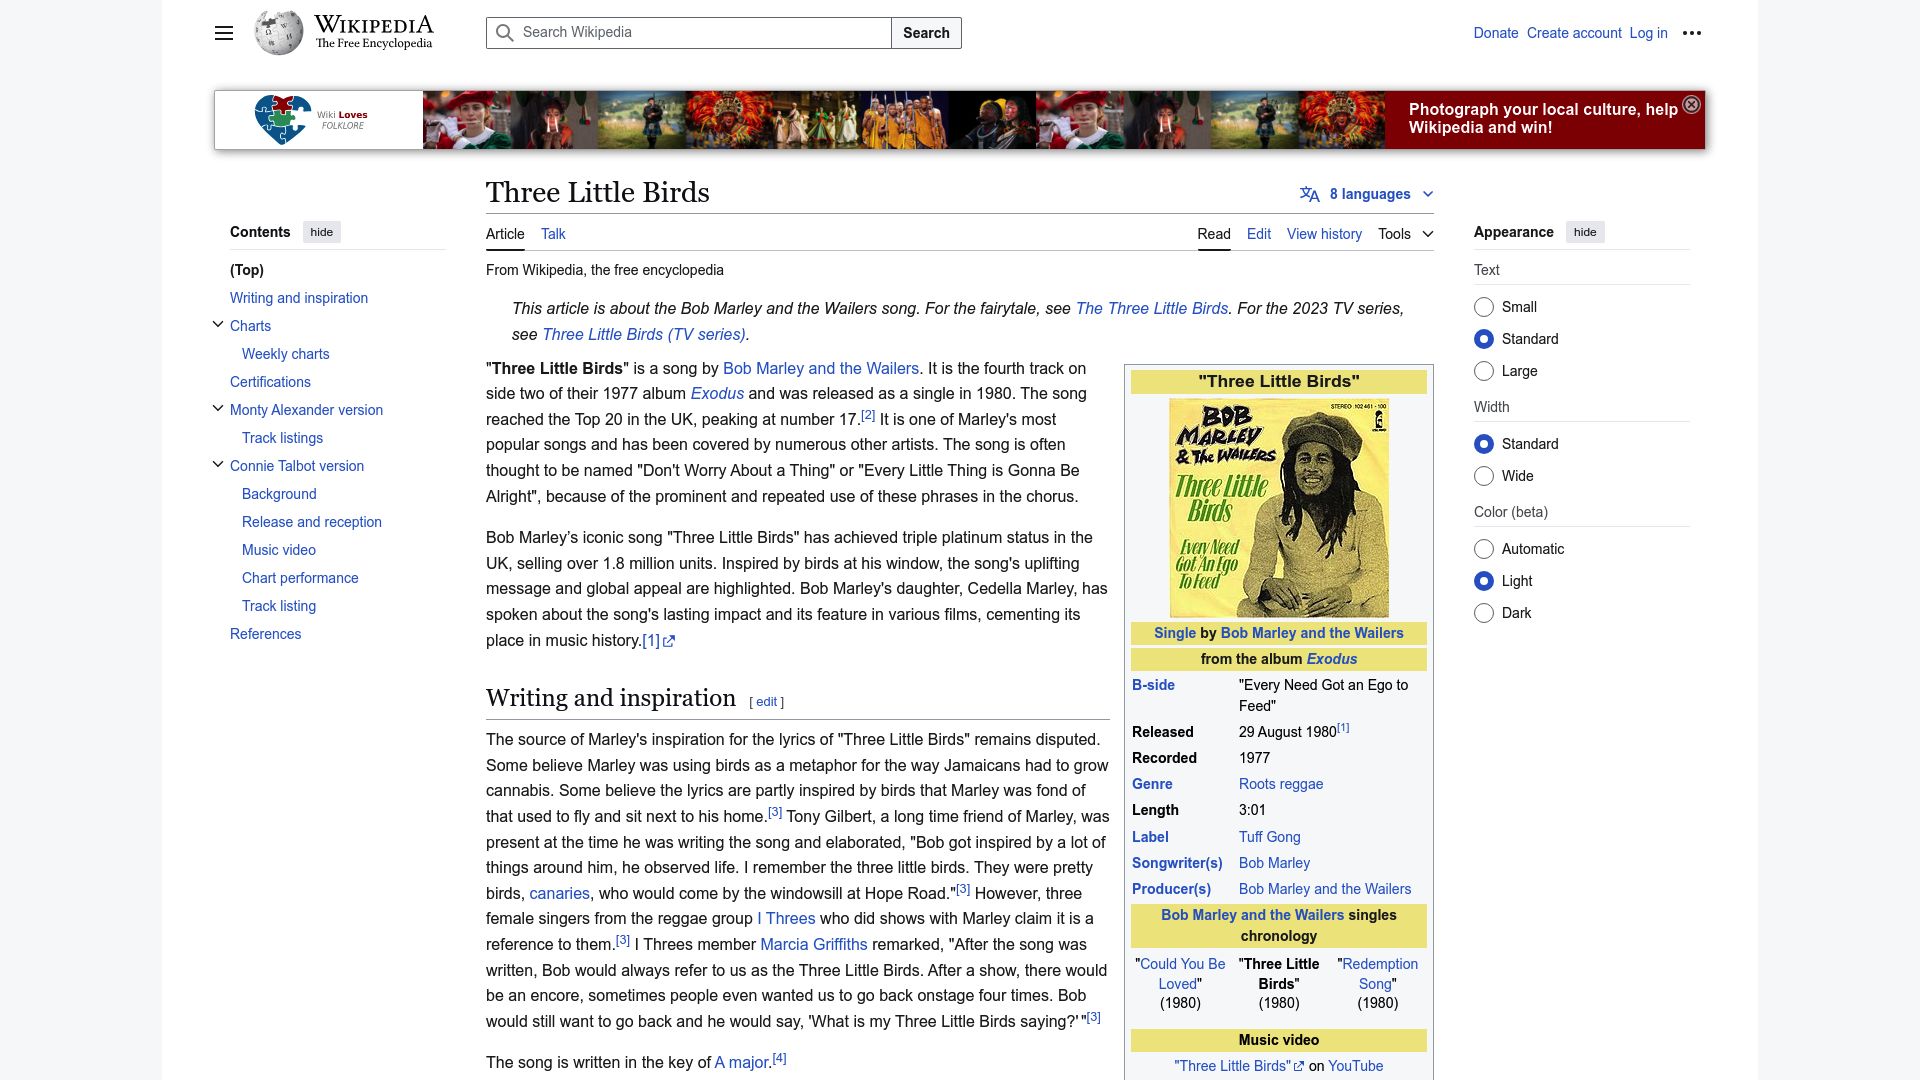Viewport: 1920px width, 1080px height.
Task: Jump to References in contents
Action: pyautogui.click(x=265, y=634)
